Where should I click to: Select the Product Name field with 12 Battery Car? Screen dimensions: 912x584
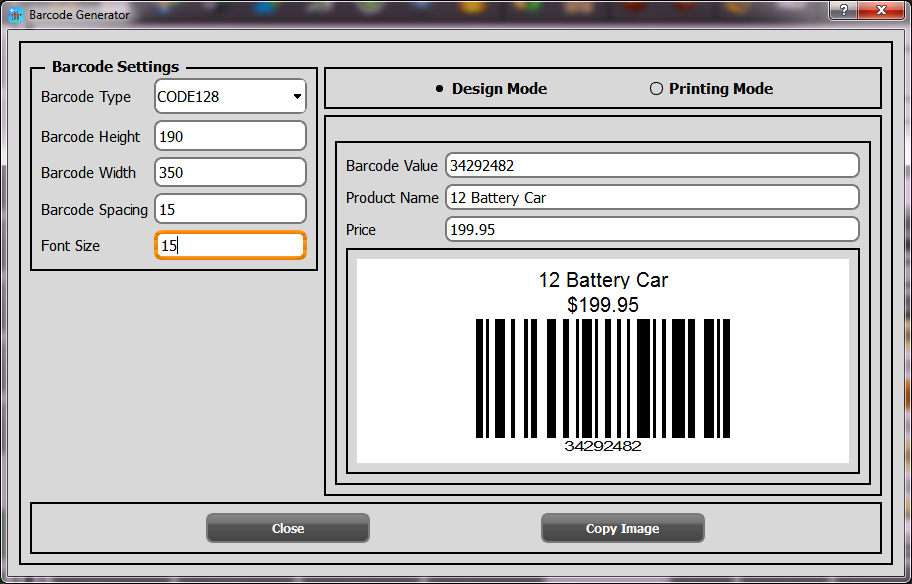coord(651,197)
